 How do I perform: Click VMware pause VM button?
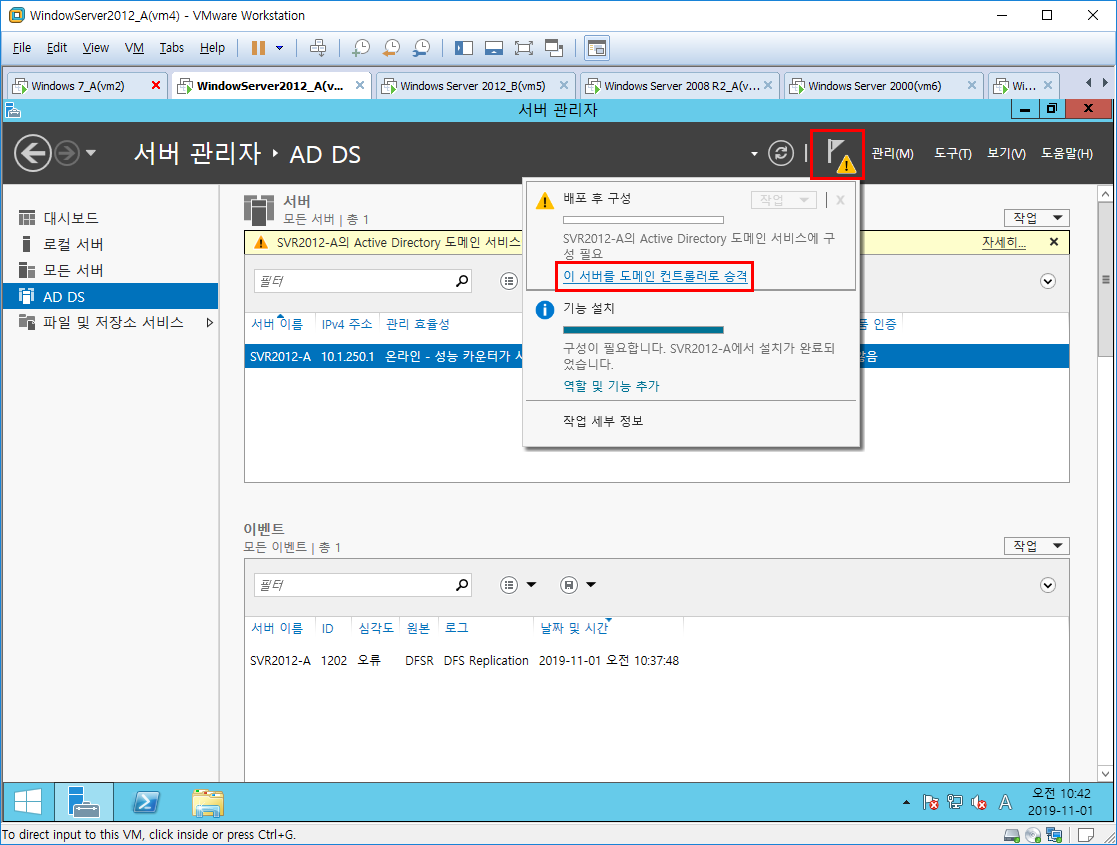259,48
